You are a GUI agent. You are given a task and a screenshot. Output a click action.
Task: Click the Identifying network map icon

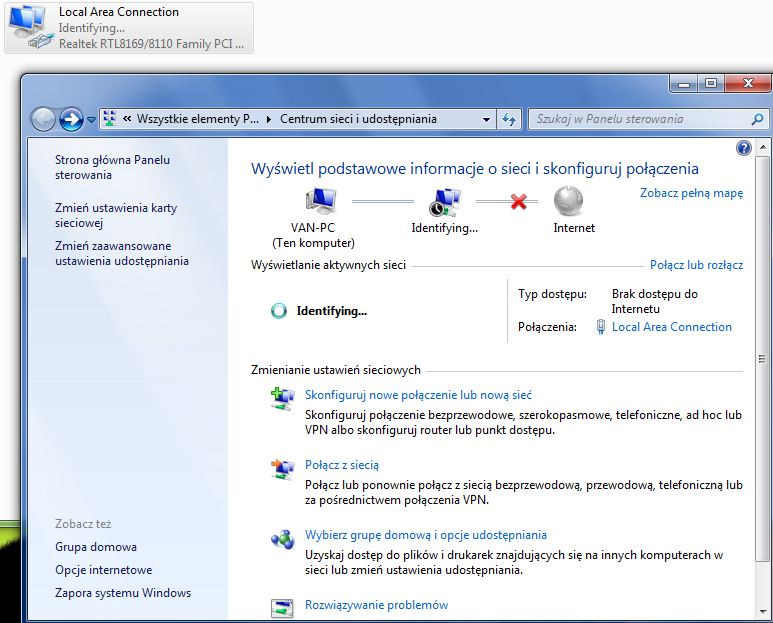(x=445, y=202)
